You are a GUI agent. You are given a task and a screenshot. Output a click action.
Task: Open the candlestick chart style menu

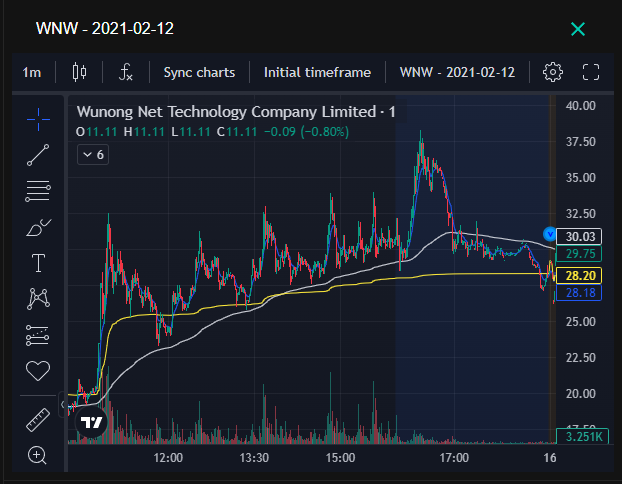[x=80, y=72]
